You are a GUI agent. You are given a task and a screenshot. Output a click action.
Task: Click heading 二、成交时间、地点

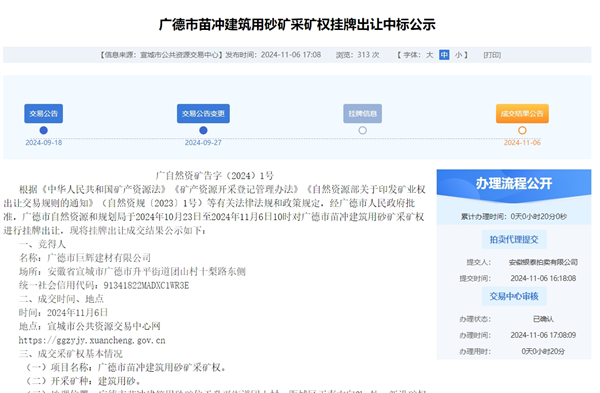(61, 299)
